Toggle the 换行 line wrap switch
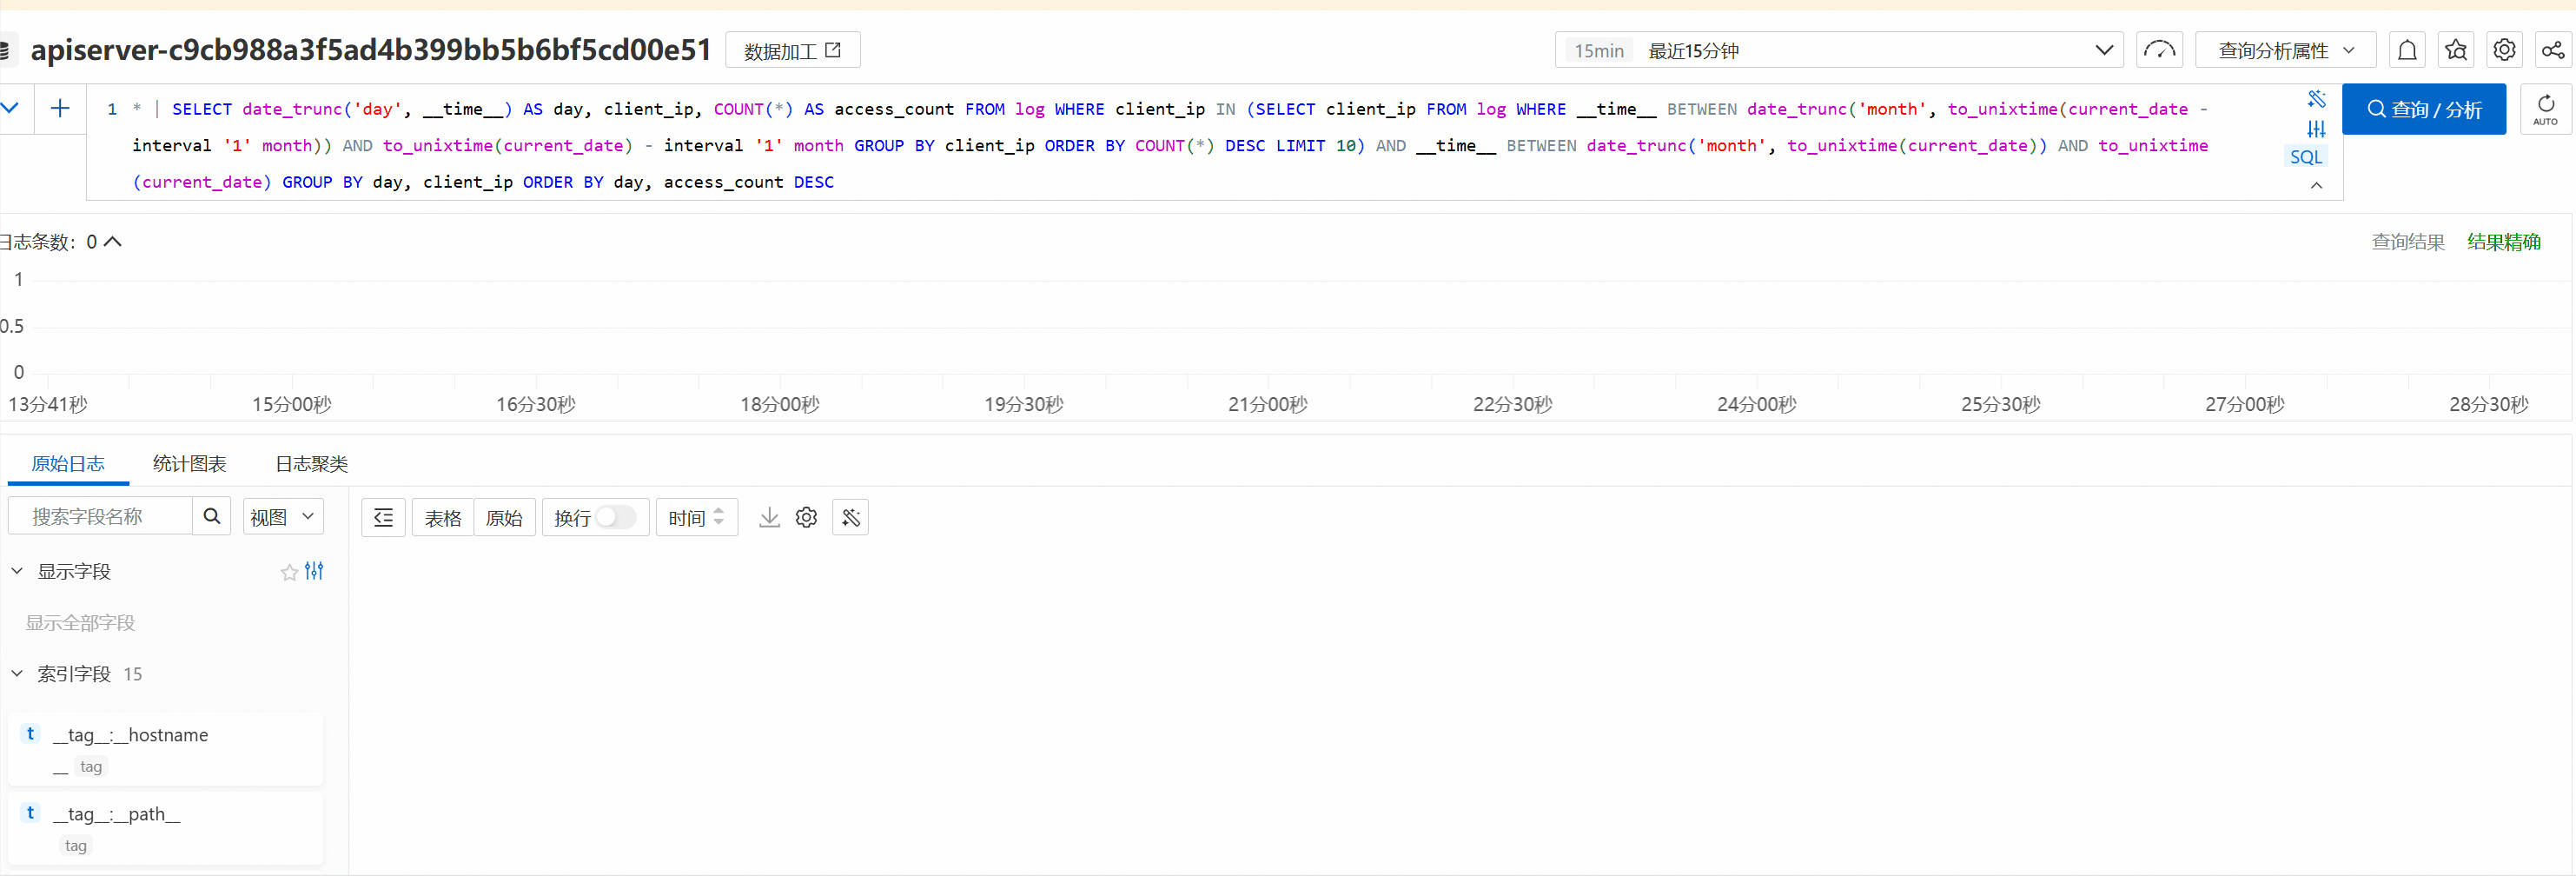Screen dimensions: 2576x876 615,517
